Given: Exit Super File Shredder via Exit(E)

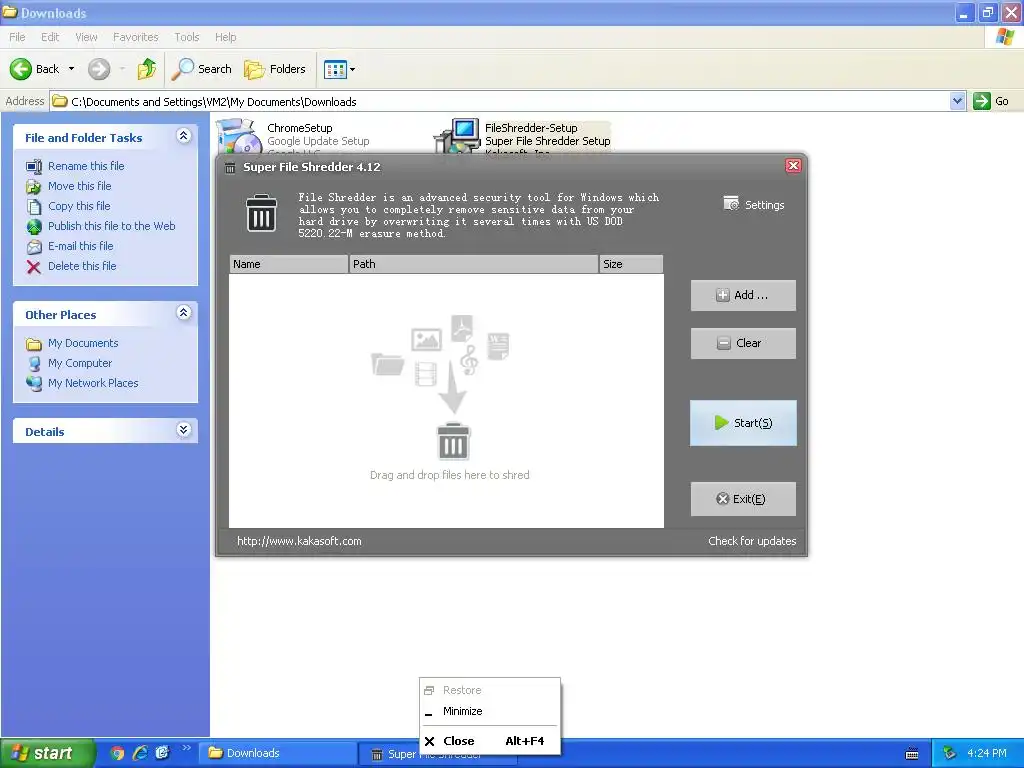Looking at the screenshot, I should point(743,499).
